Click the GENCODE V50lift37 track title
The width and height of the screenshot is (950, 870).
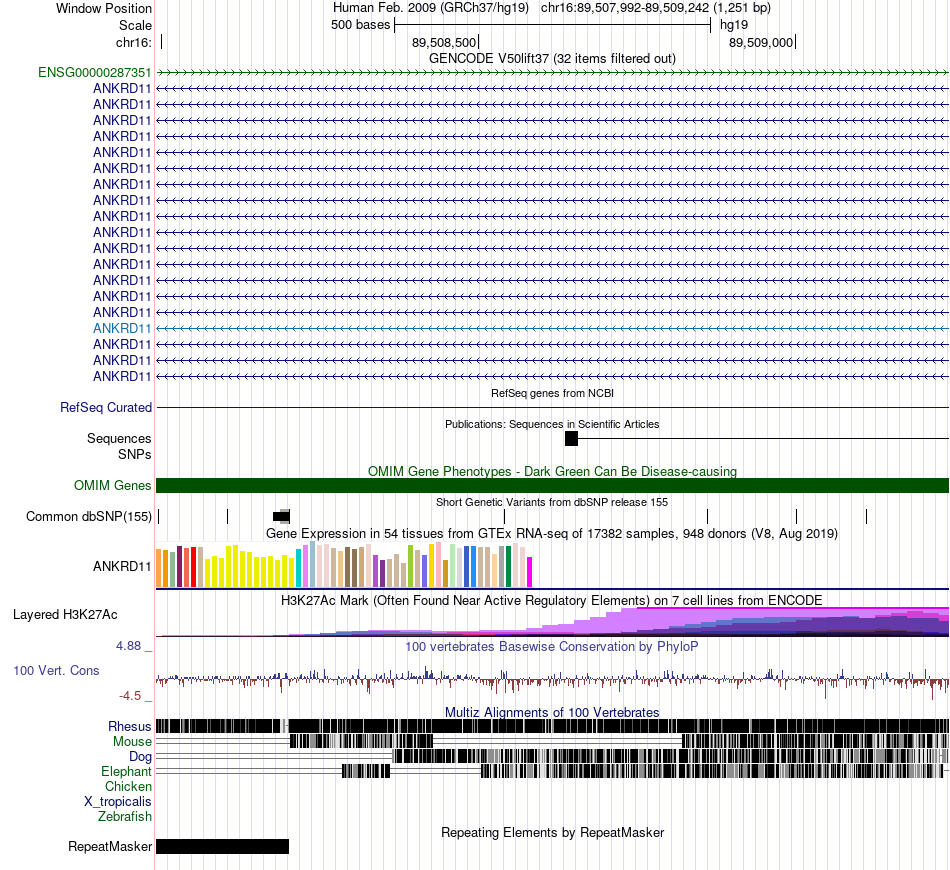pyautogui.click(x=552, y=59)
